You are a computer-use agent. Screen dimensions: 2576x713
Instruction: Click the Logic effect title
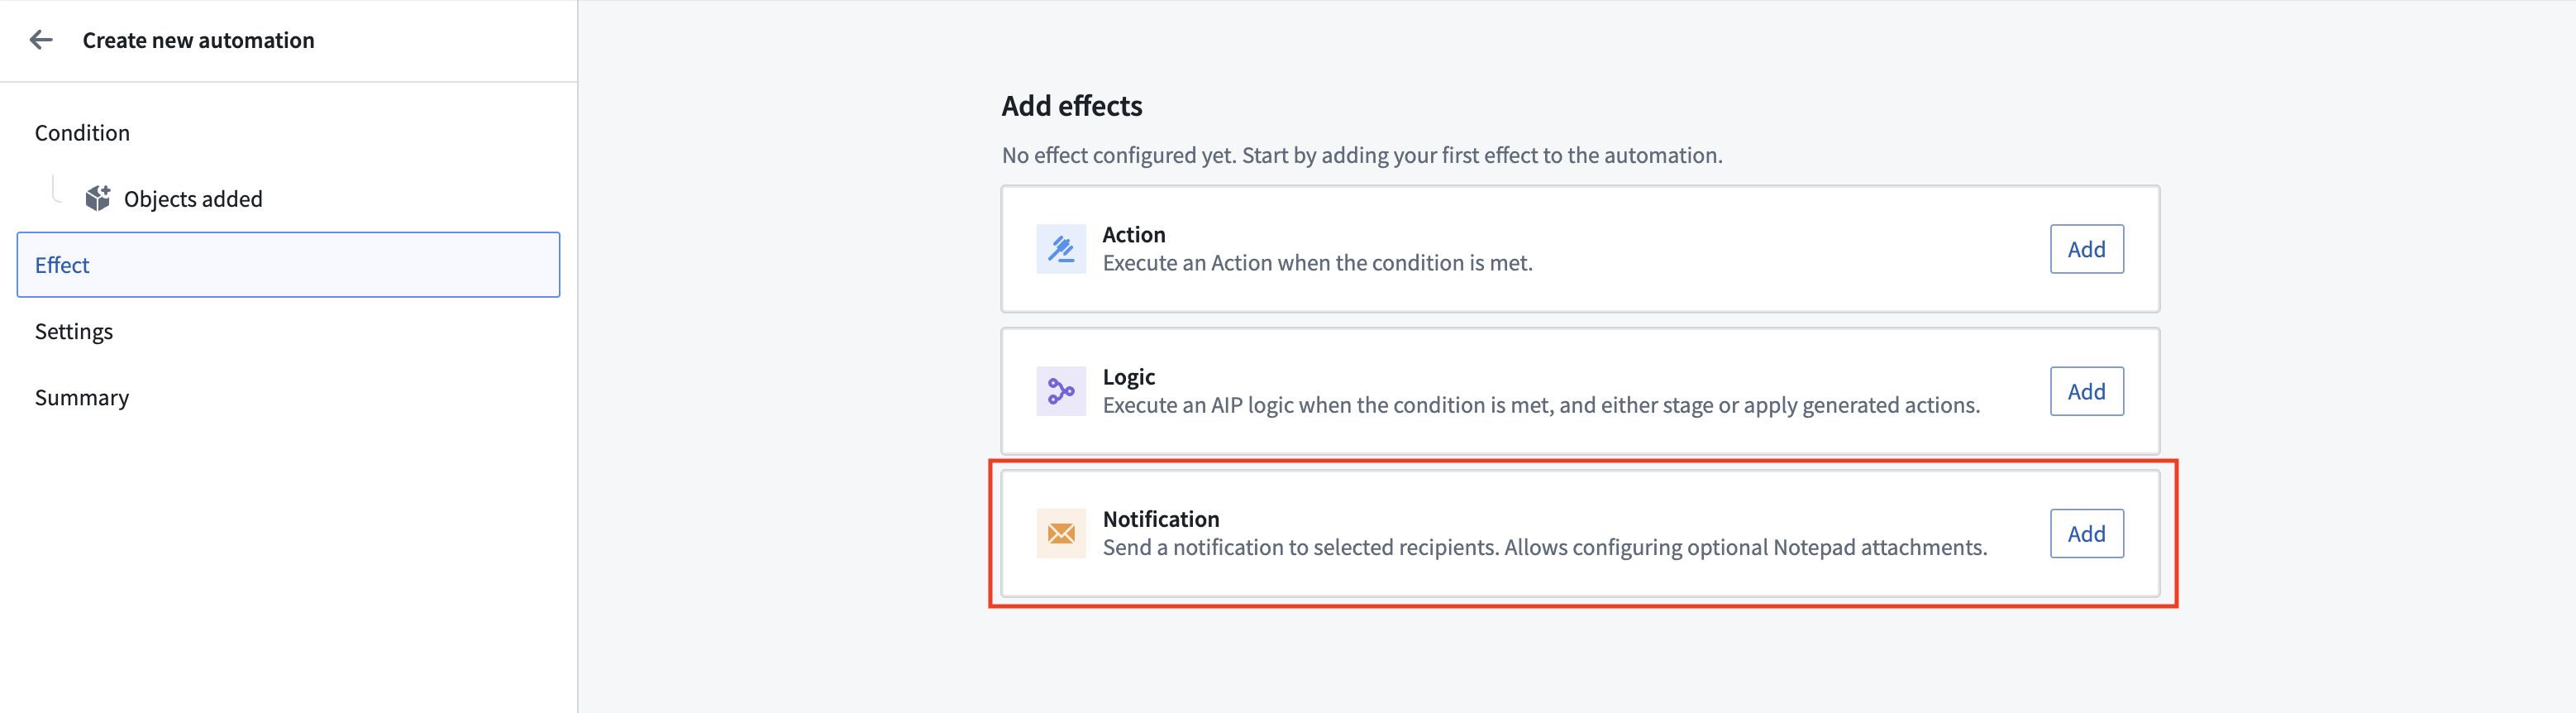(1129, 377)
